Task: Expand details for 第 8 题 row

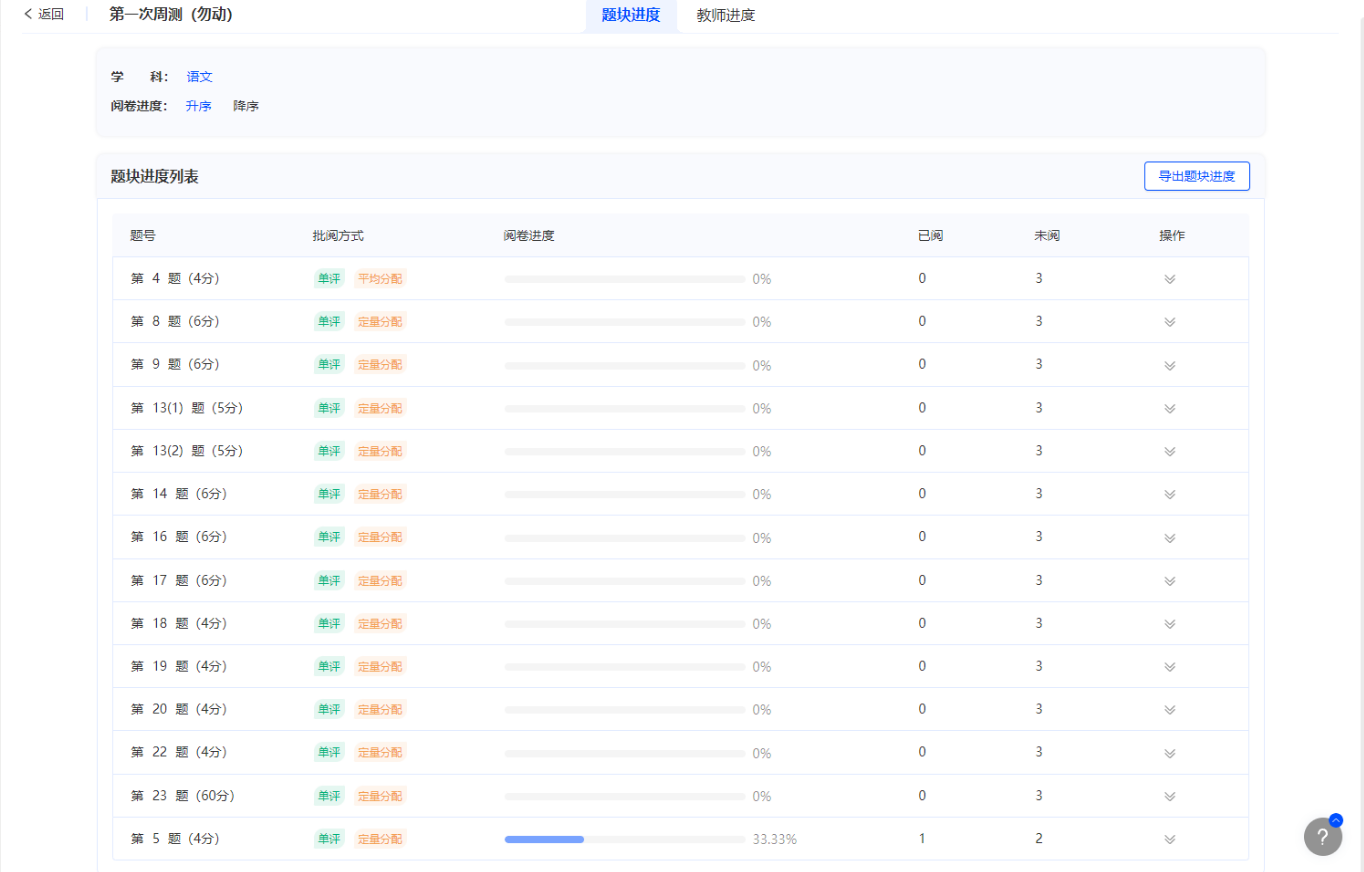Action: click(x=1169, y=322)
